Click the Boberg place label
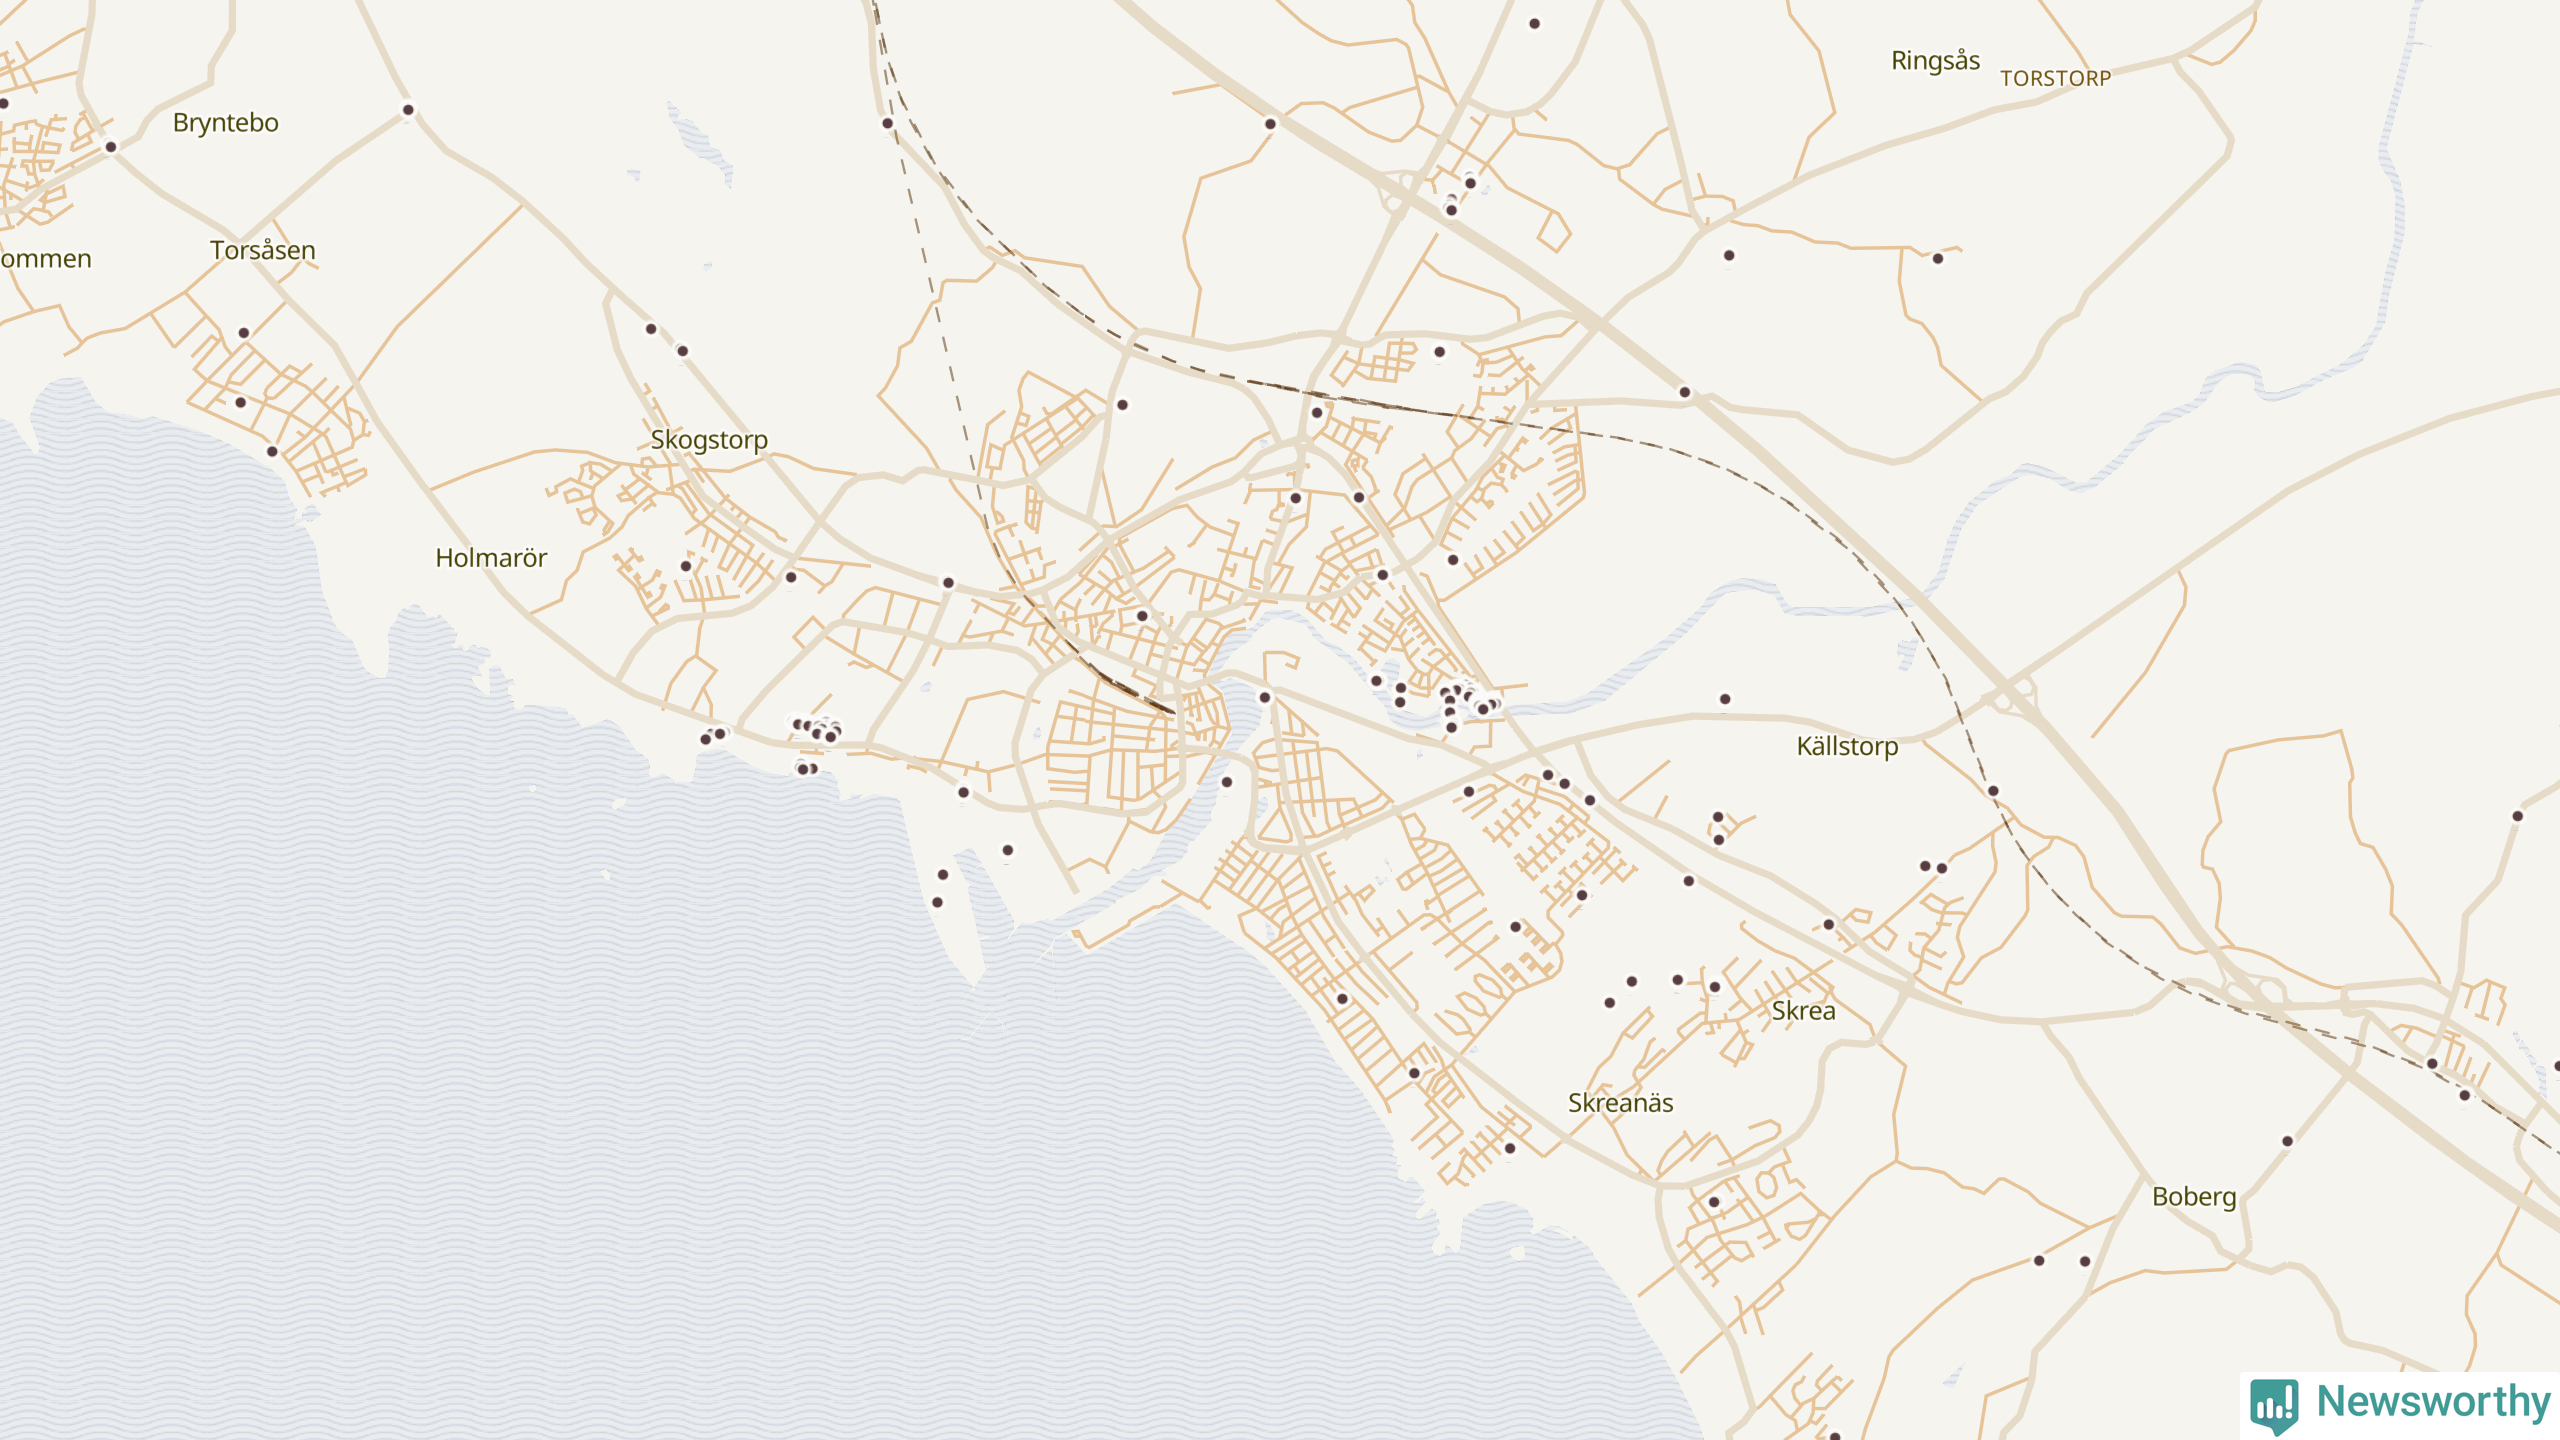Viewport: 2560px width, 1440px height. pyautogui.click(x=2194, y=1197)
